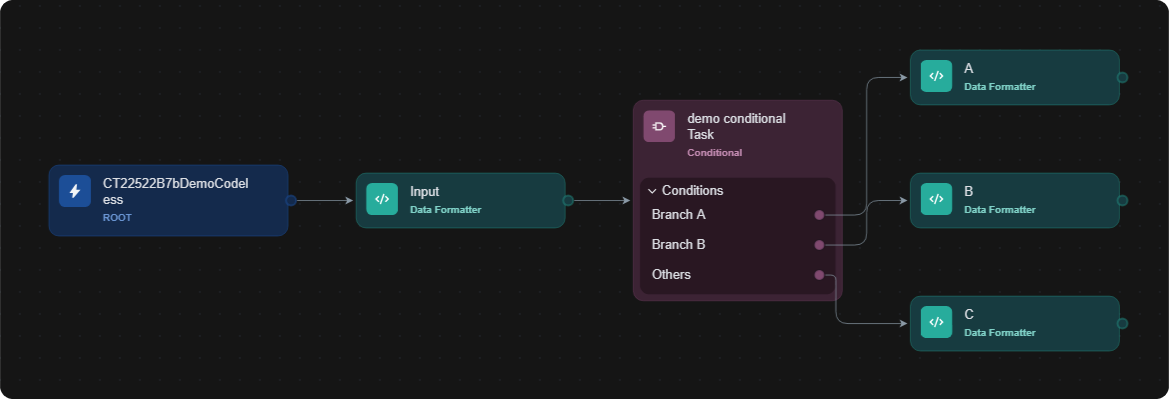Screen dimensions: 1169x399
Task: Select the B node title
Action: (x=968, y=192)
